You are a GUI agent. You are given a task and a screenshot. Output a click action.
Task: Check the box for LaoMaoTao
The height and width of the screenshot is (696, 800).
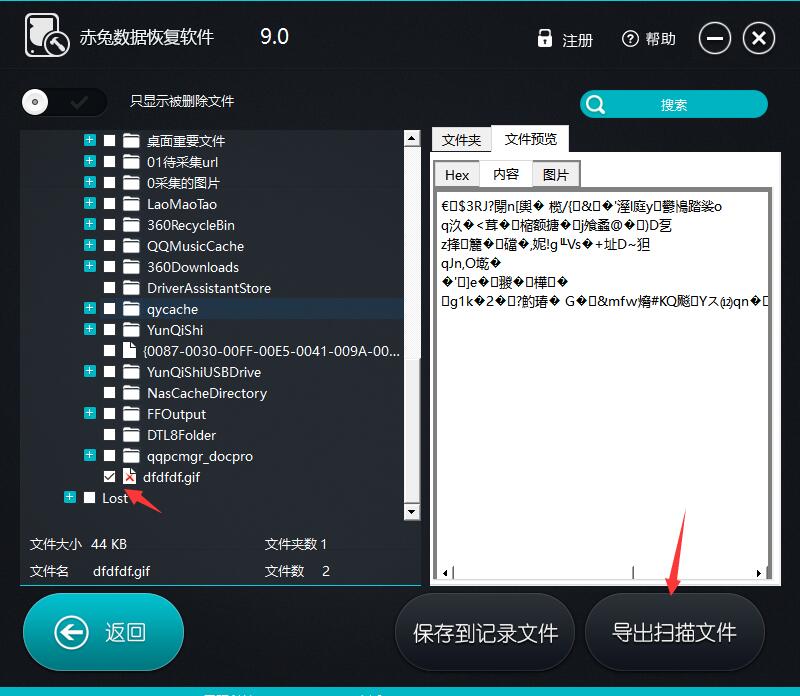[x=109, y=204]
